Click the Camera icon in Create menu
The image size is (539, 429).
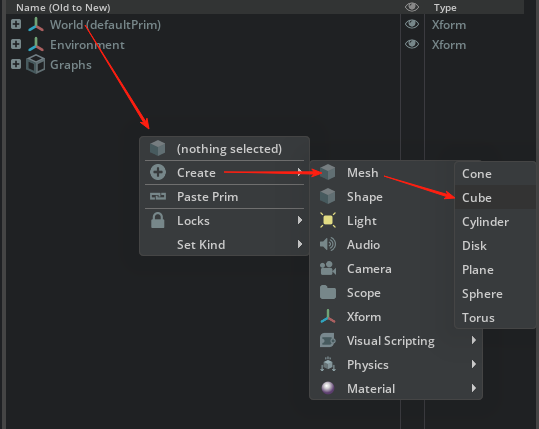[x=328, y=268]
